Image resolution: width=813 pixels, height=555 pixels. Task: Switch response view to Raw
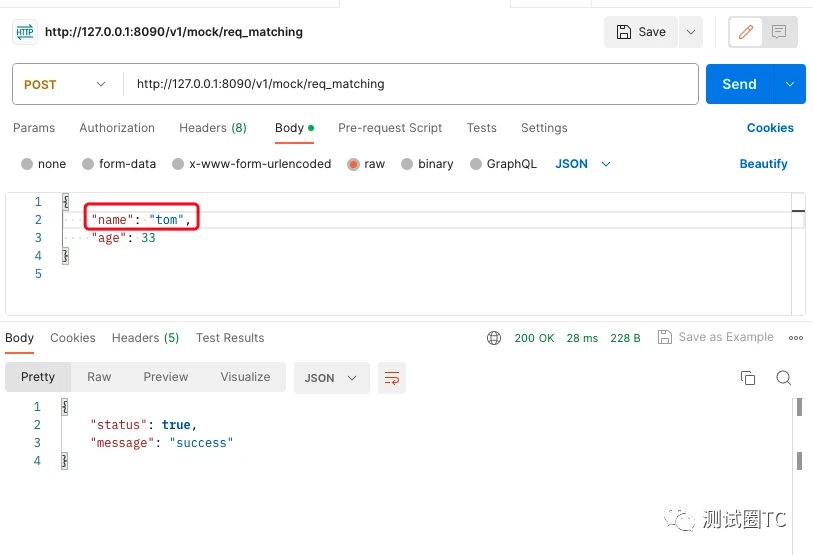99,377
